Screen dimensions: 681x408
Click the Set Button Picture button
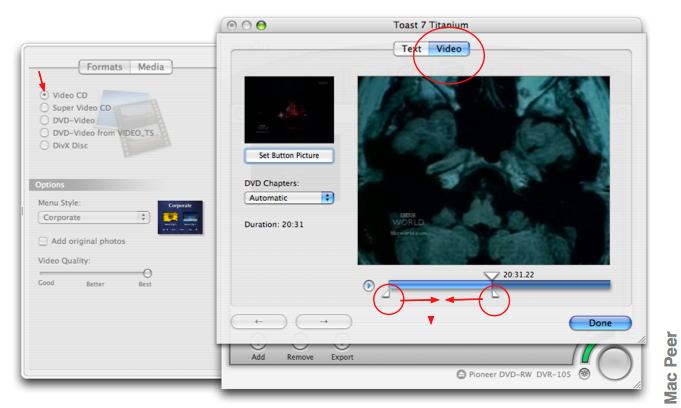289,156
